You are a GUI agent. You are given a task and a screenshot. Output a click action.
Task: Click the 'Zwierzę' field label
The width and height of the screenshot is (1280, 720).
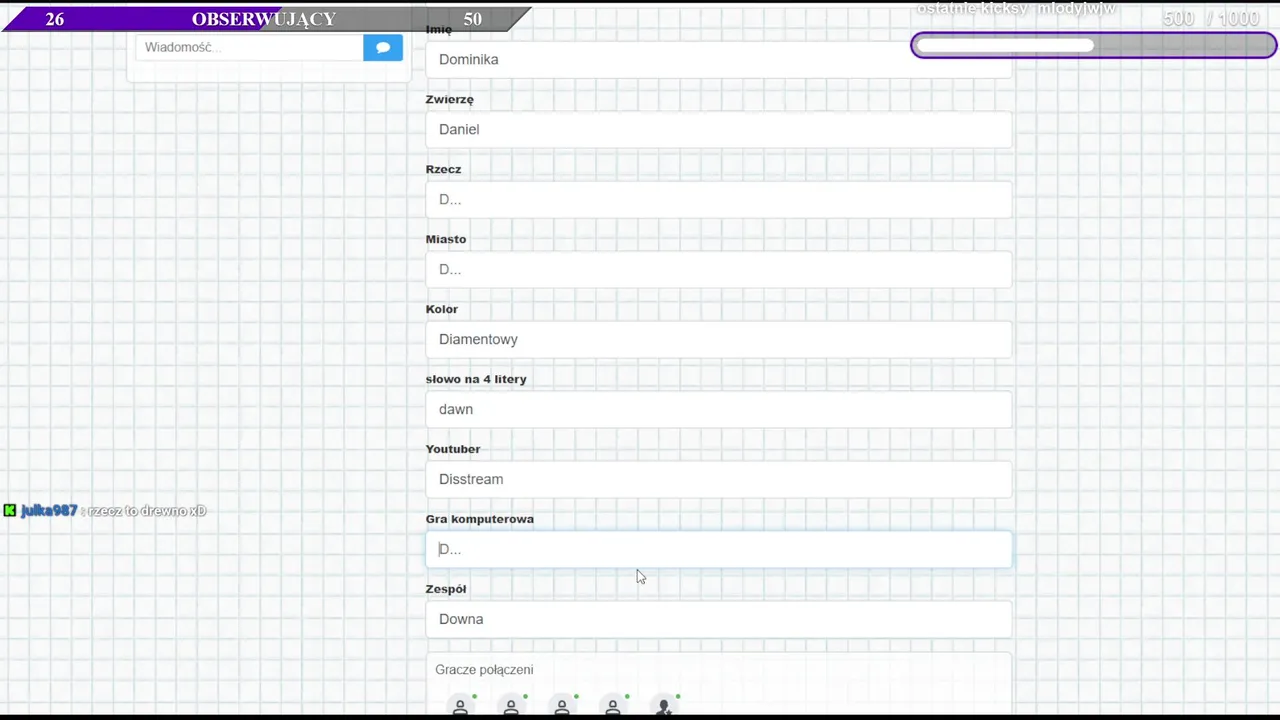point(450,99)
